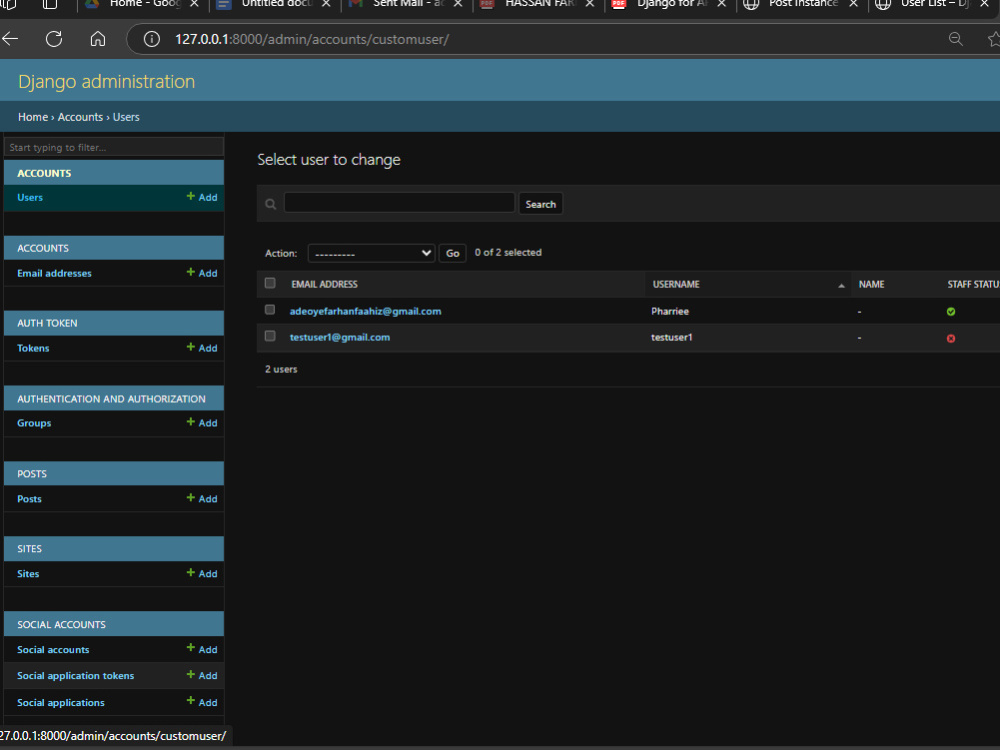Open adeoyefarhanfaahiz@gmail.com user record
1000x750 pixels.
tap(365, 311)
